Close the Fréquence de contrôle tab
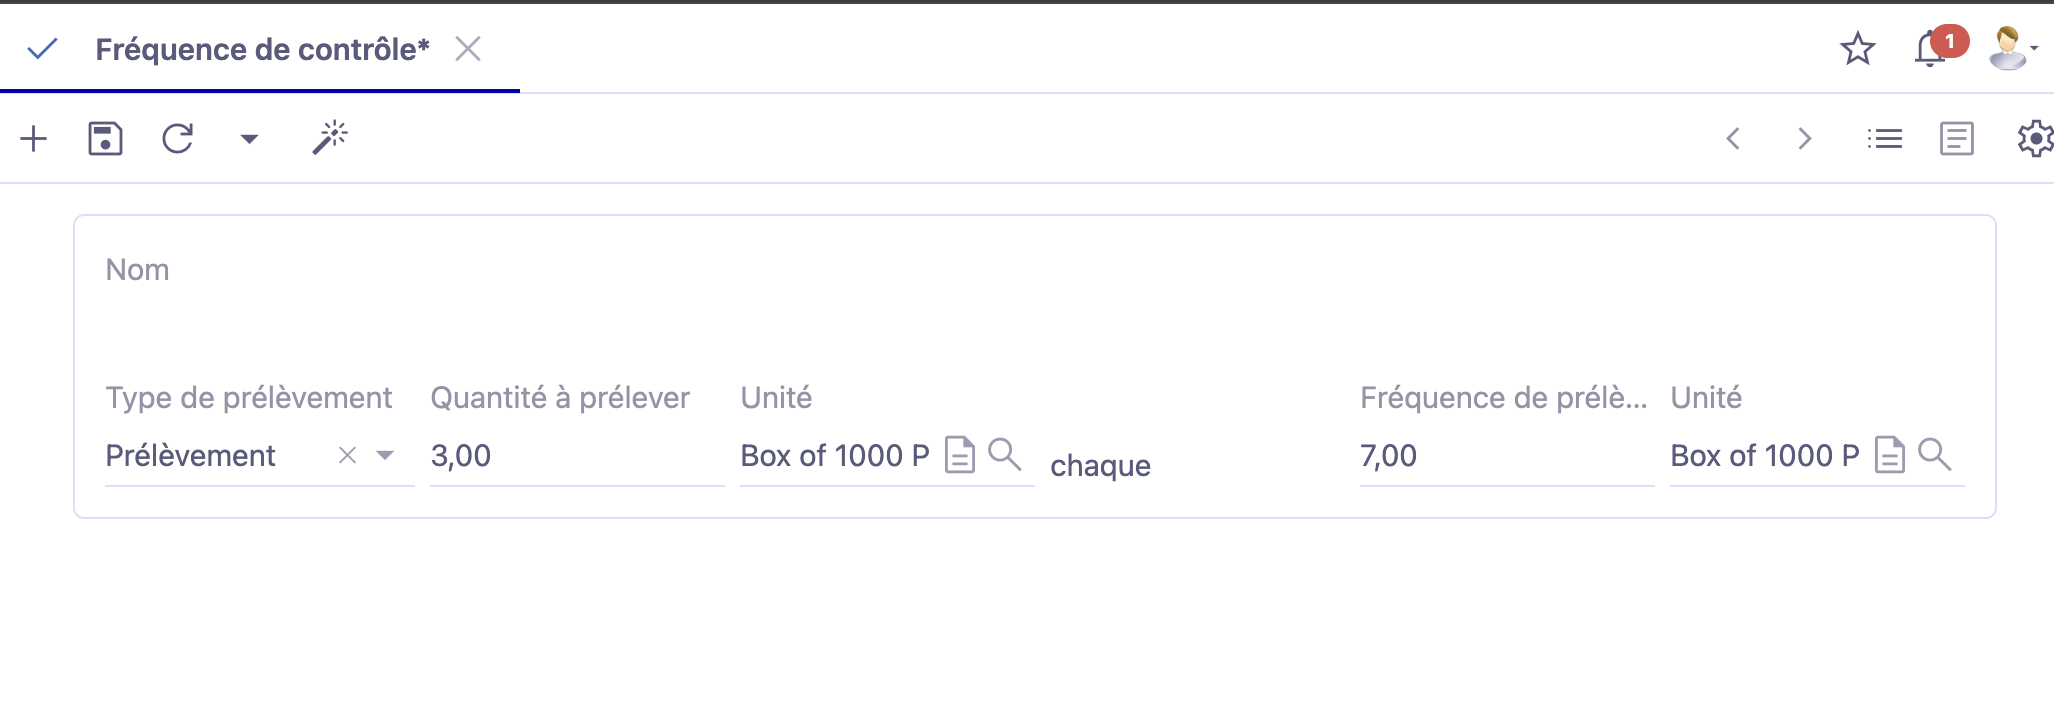The width and height of the screenshot is (2054, 710). coord(468,49)
